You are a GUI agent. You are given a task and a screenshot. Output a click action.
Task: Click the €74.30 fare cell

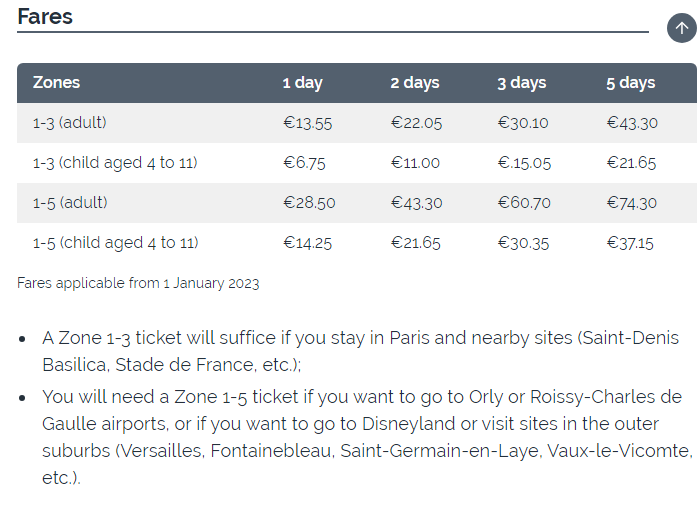632,203
